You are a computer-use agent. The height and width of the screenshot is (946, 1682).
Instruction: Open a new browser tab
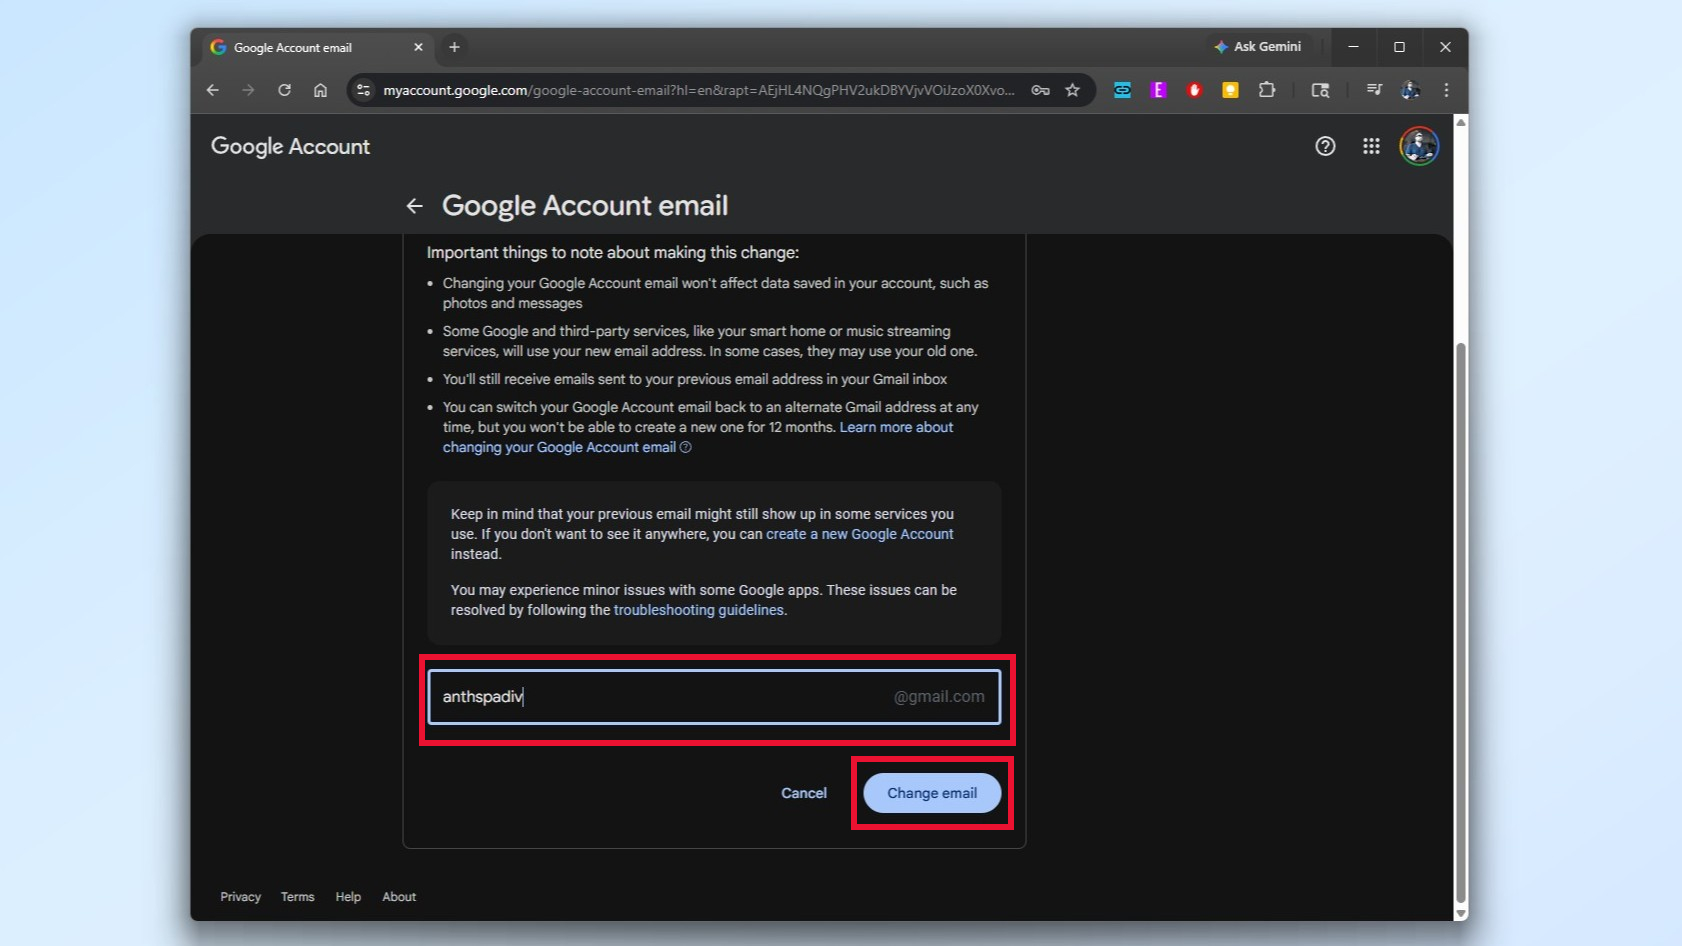pos(455,47)
